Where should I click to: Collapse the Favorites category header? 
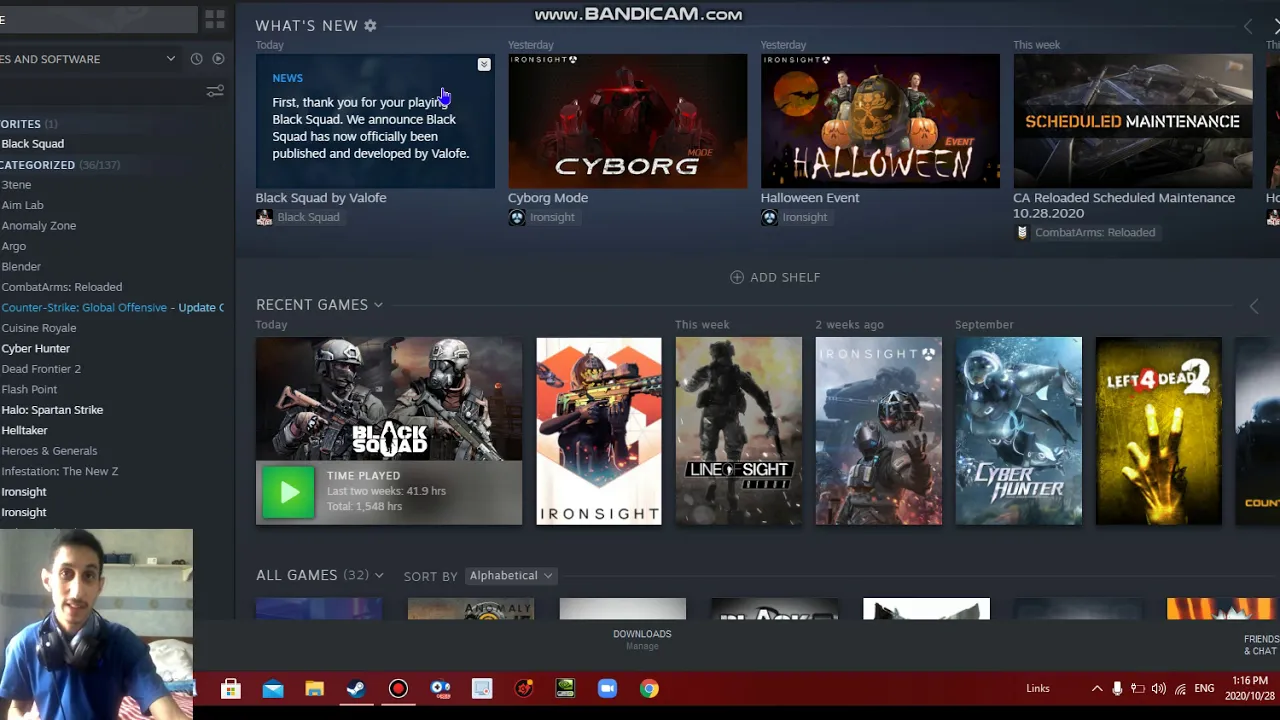tap(29, 124)
